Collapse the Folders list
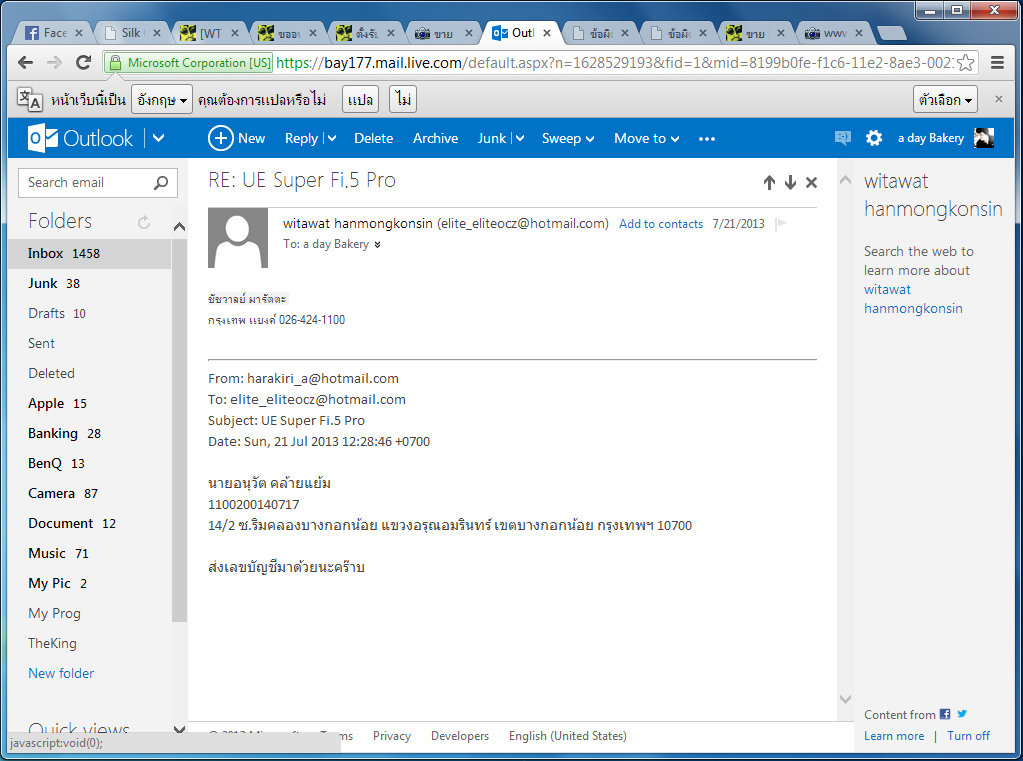Screen dimensions: 1023x761 coord(179,226)
